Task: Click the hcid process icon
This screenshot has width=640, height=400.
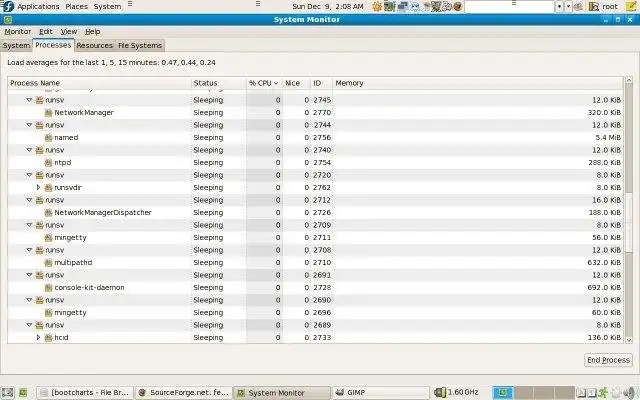Action: coord(49,338)
